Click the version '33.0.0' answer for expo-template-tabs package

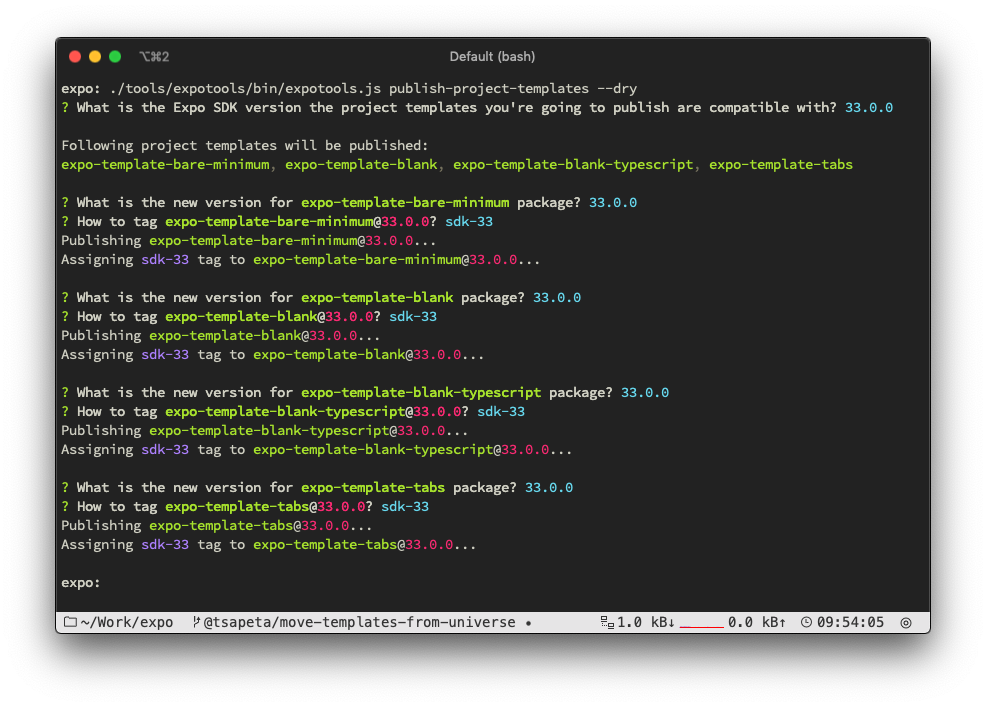[x=548, y=487]
